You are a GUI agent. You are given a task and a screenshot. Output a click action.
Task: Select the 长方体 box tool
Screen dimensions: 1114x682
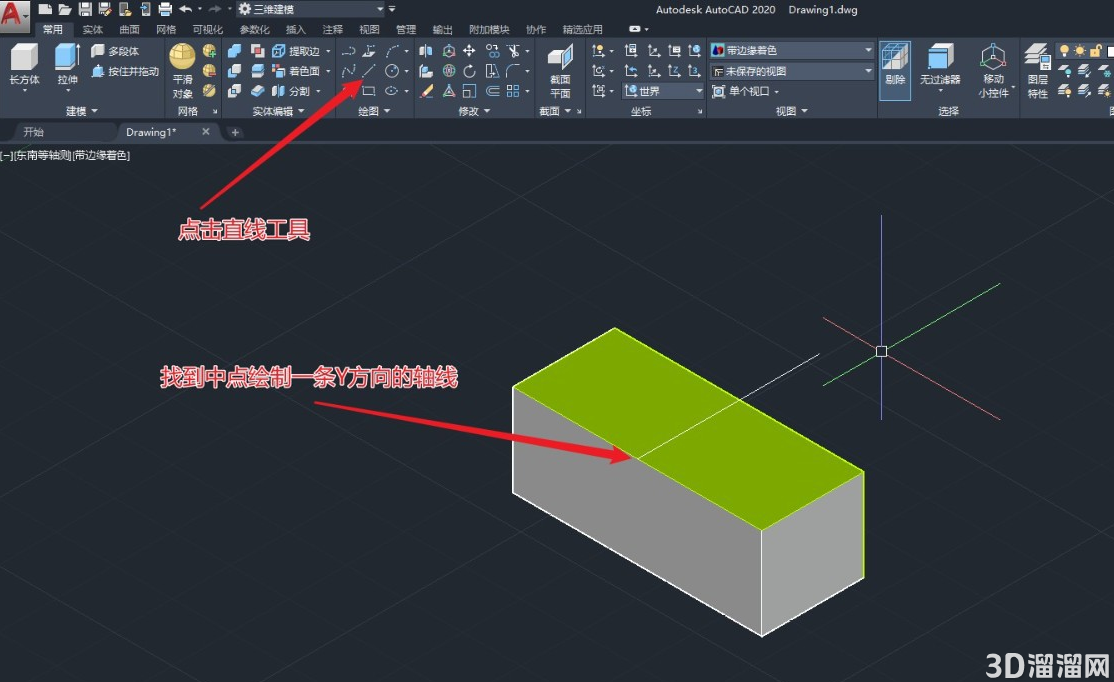coord(24,65)
